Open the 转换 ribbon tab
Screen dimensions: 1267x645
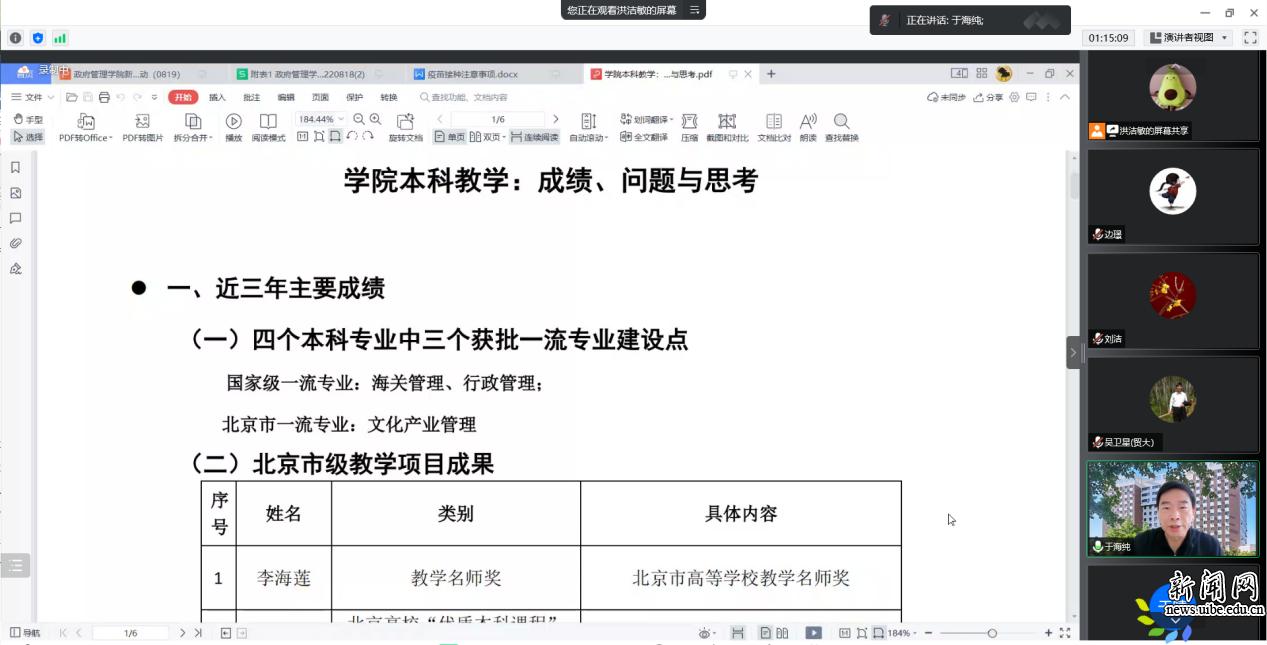pos(389,97)
